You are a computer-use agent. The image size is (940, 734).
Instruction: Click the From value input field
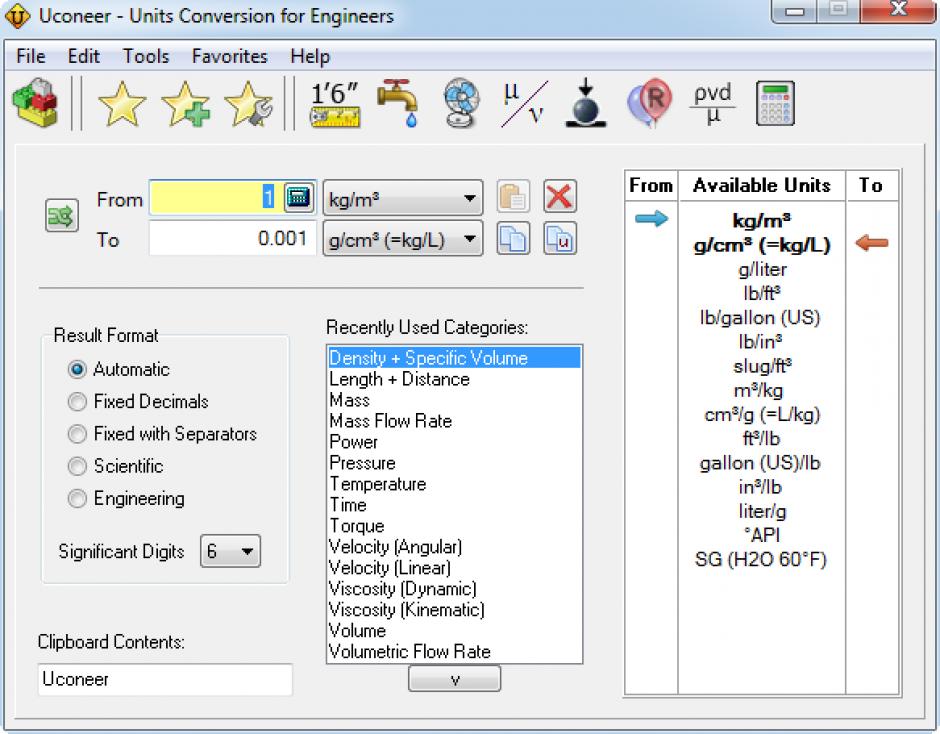pyautogui.click(x=216, y=197)
